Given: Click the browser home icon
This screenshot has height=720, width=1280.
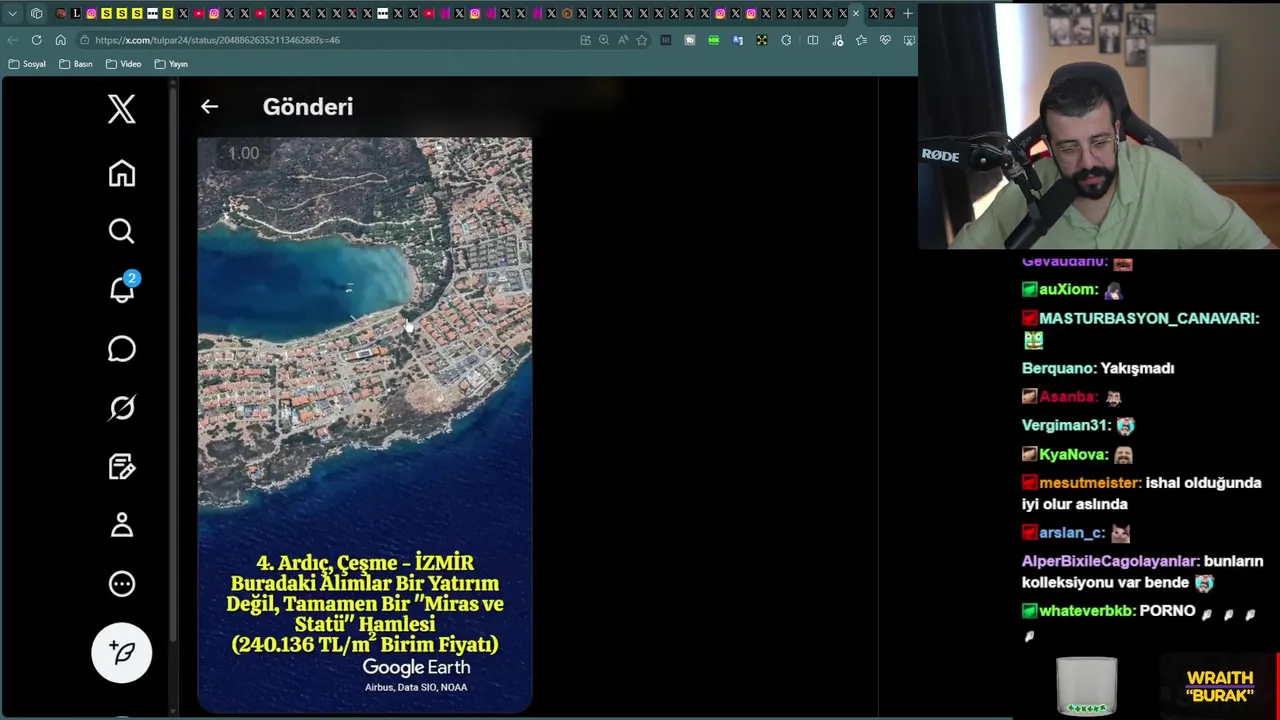Looking at the screenshot, I should click(60, 40).
